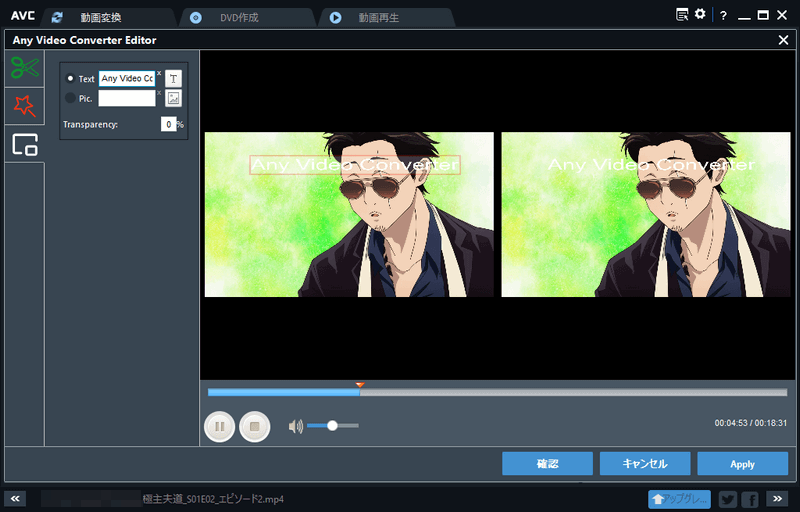Click the playback progress bar
Screen dimensions: 800x512
click(x=497, y=393)
